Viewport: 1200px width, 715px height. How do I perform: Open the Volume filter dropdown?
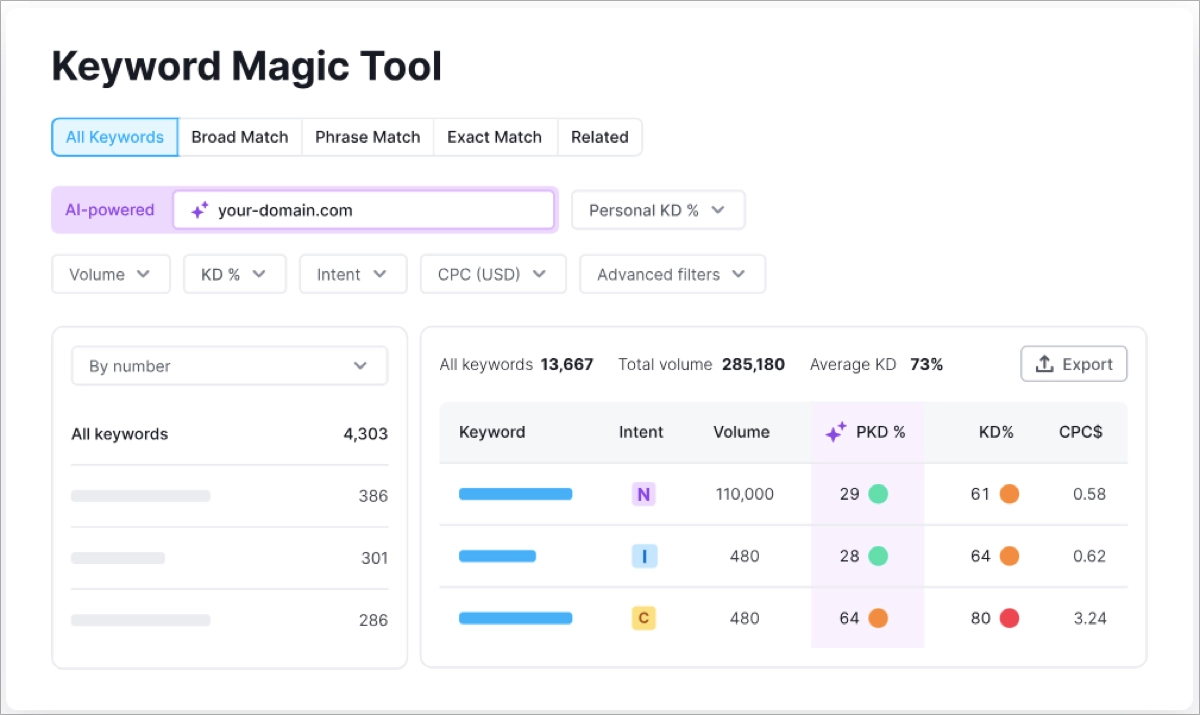tap(110, 274)
